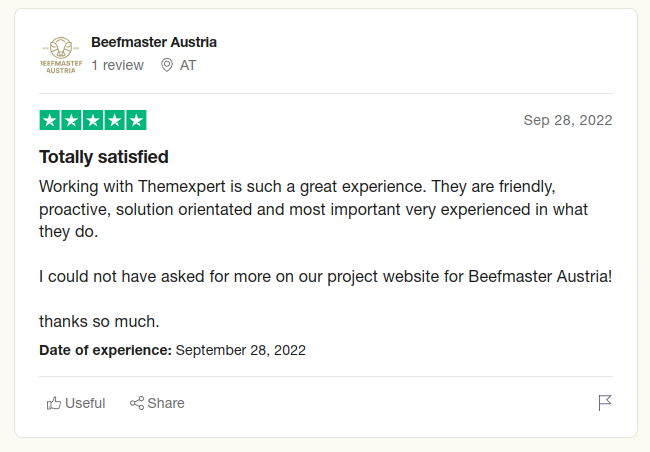
Task: Click the third green rating star
Action: pos(93,120)
